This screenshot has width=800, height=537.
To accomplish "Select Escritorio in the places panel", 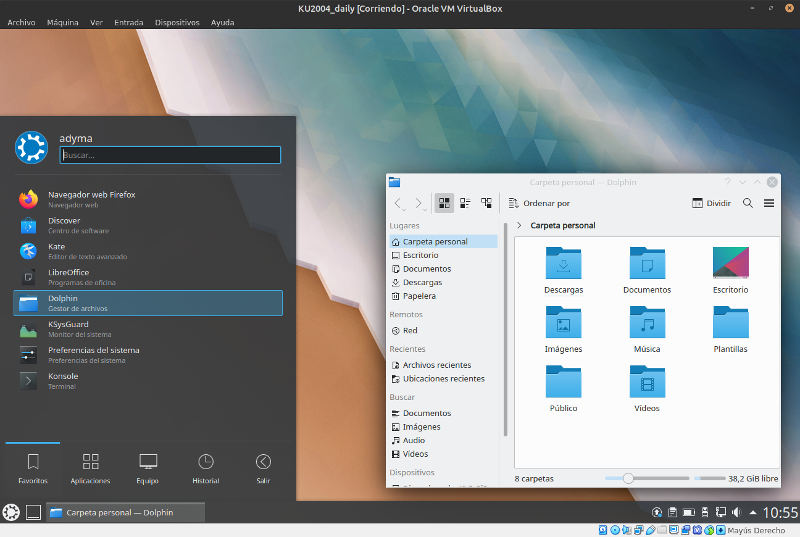I will (443, 255).
